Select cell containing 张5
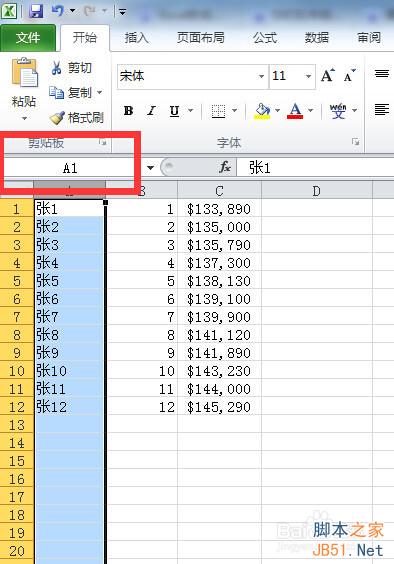This screenshot has height=564, width=394. [70, 281]
